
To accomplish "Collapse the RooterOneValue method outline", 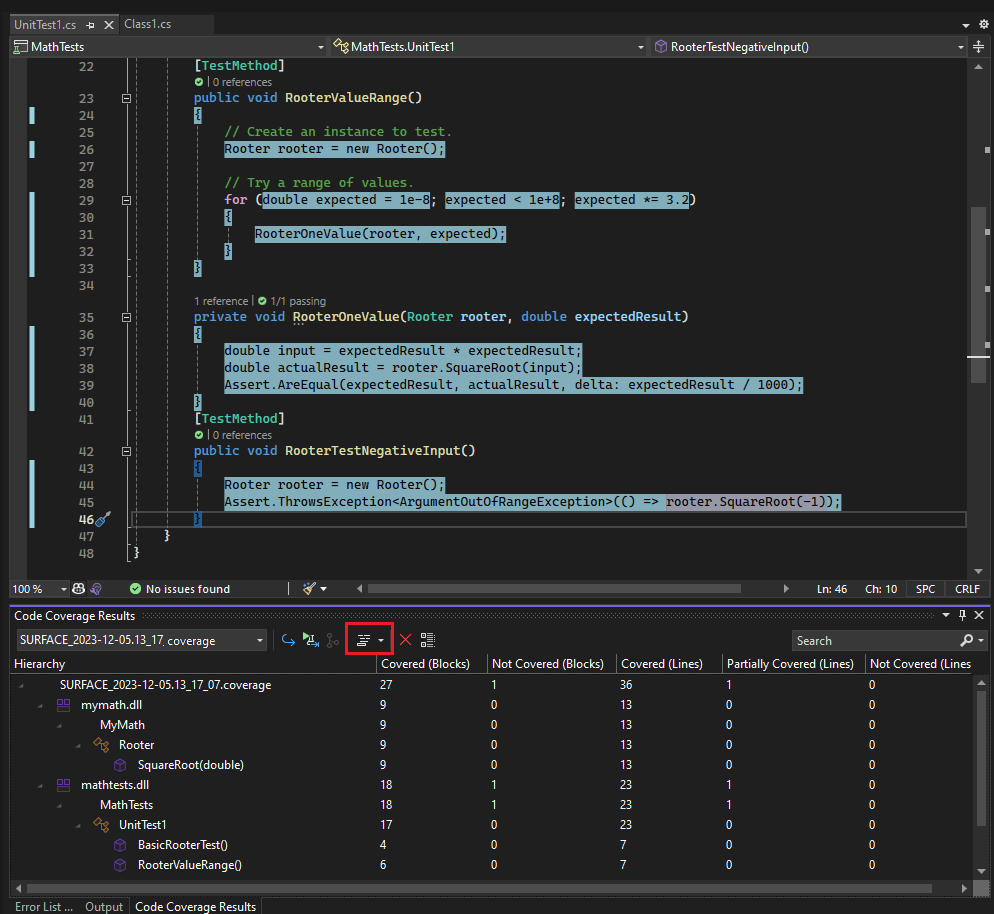I will 126,318.
